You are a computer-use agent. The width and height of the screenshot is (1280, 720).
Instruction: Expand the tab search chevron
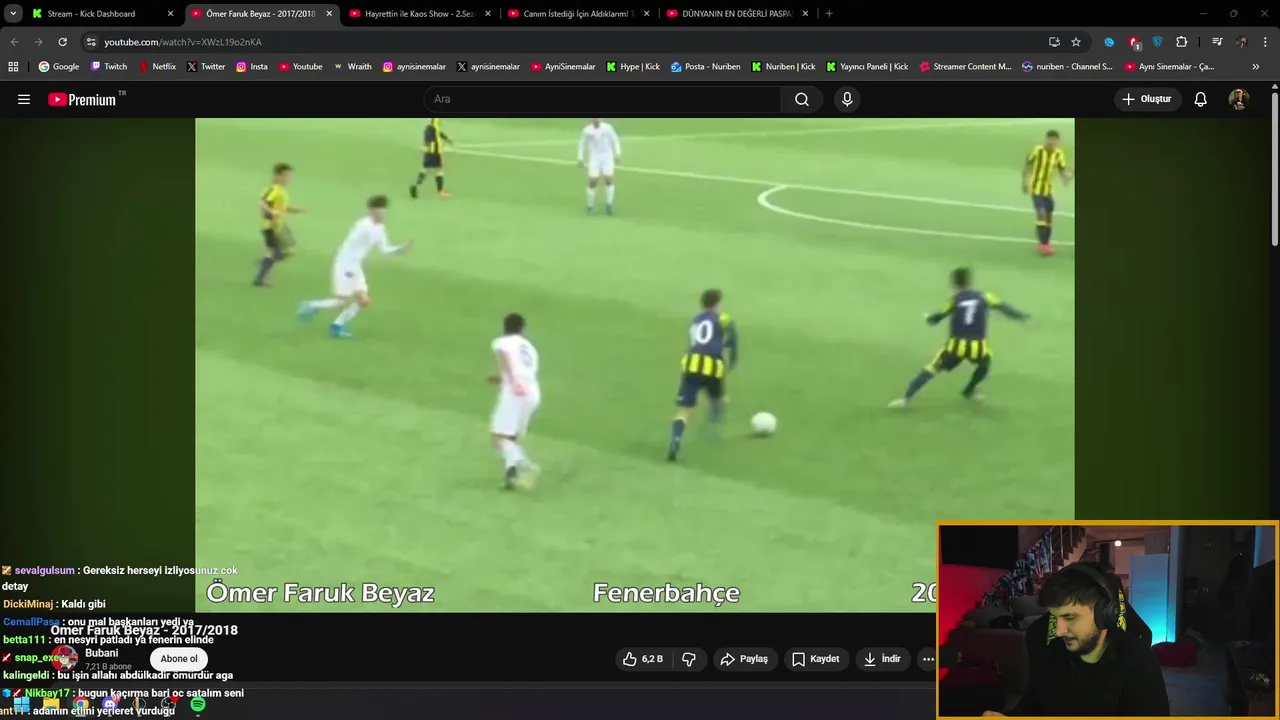[x=13, y=14]
